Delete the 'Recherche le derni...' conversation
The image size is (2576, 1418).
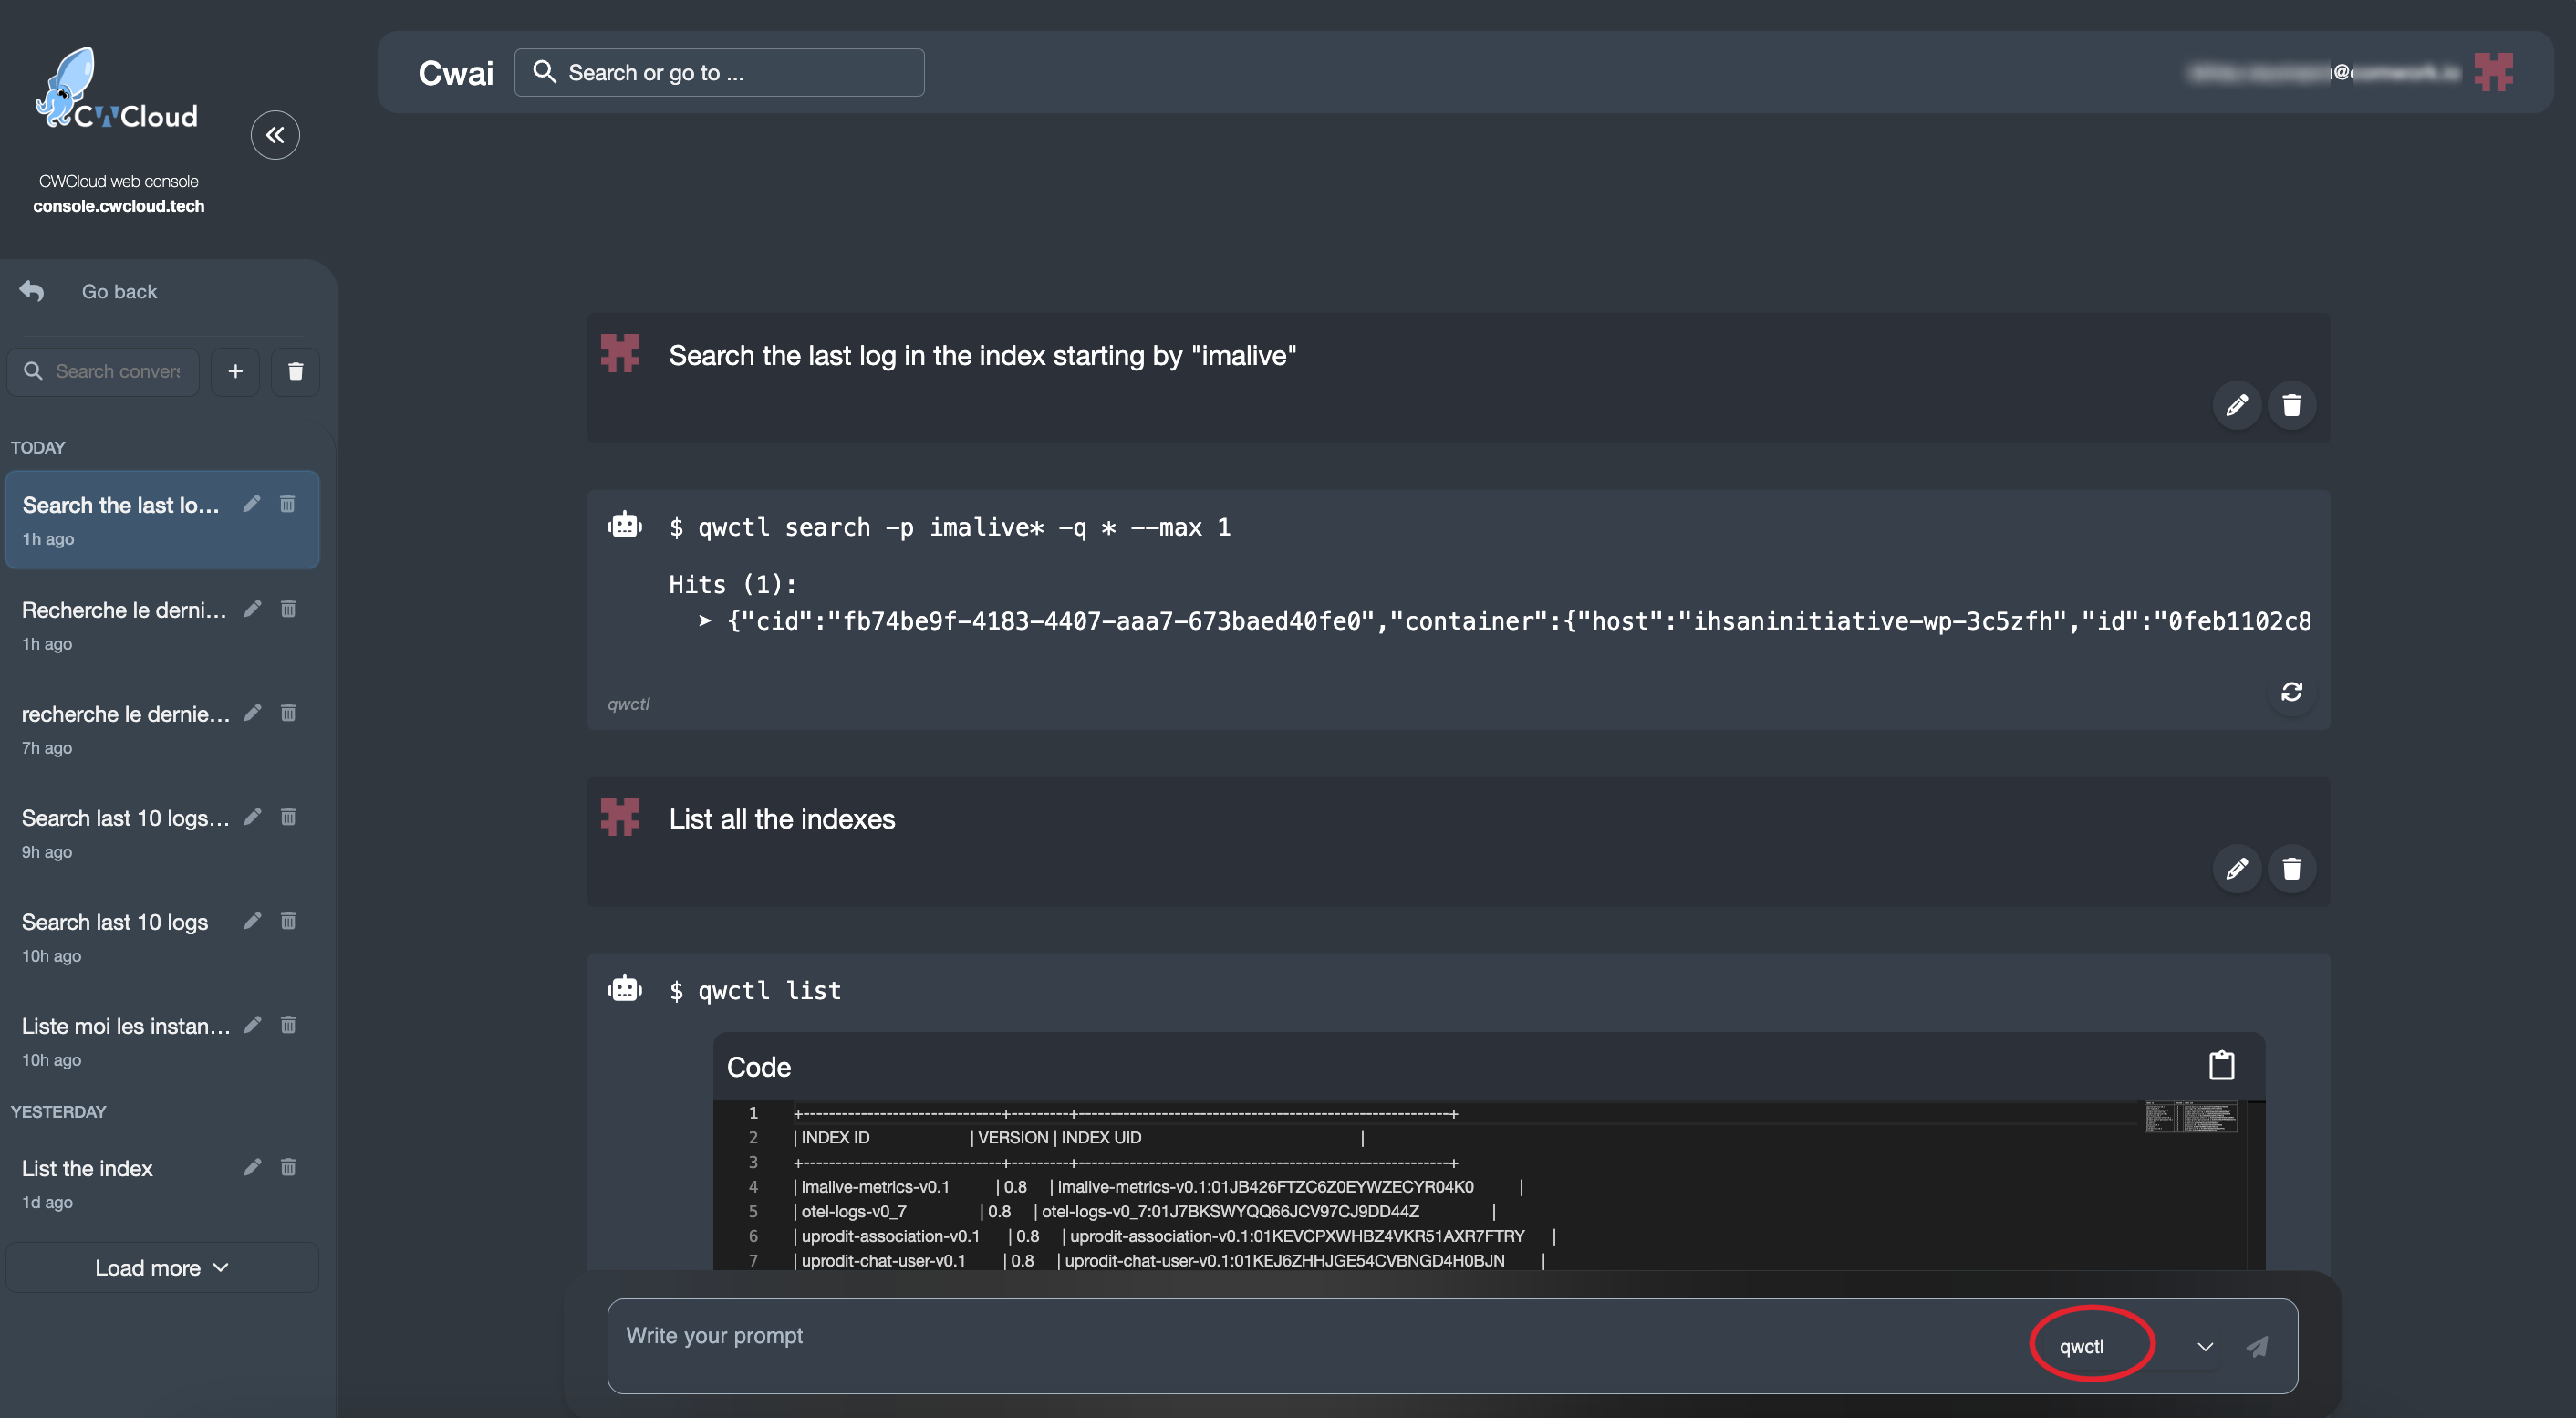click(288, 608)
